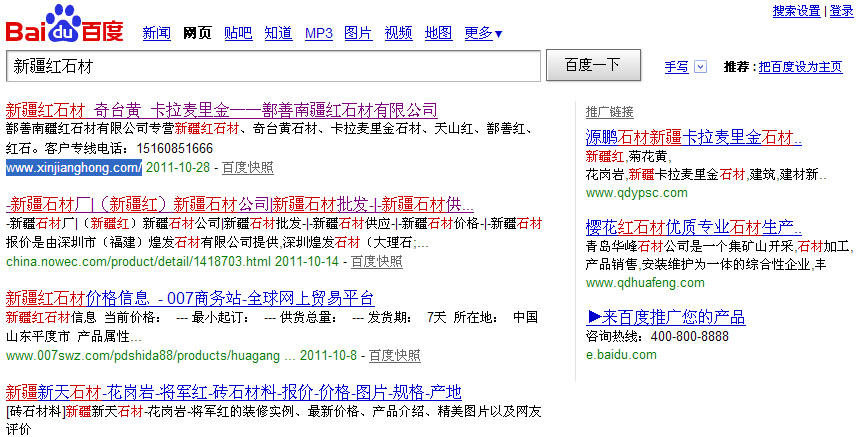This screenshot has height=437, width=858.
Task: Select the 网页 (Web) tab
Action: (197, 33)
